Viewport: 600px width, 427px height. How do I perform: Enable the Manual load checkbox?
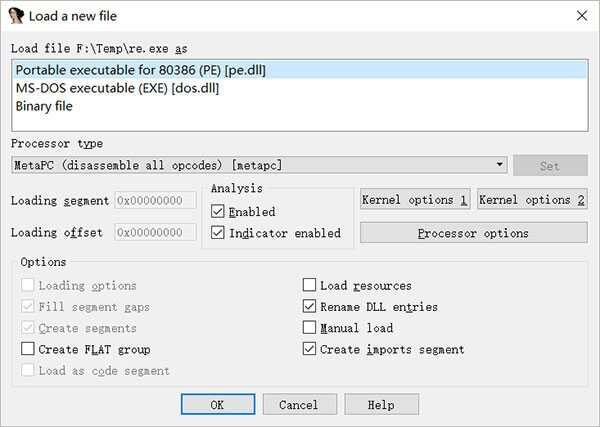310,328
